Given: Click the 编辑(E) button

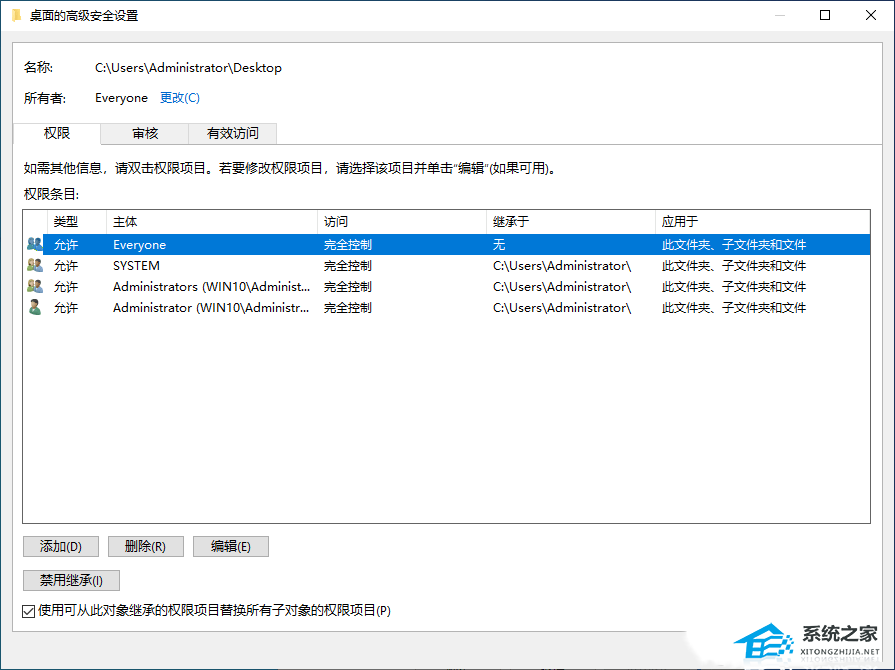Looking at the screenshot, I should pos(231,547).
